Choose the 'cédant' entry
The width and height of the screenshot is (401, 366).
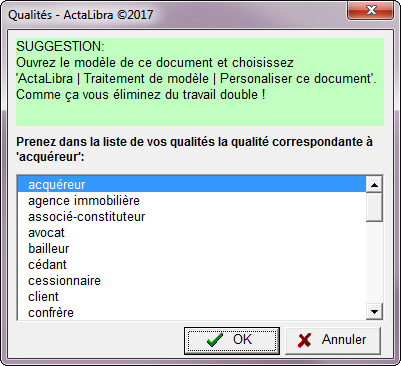(x=192, y=264)
